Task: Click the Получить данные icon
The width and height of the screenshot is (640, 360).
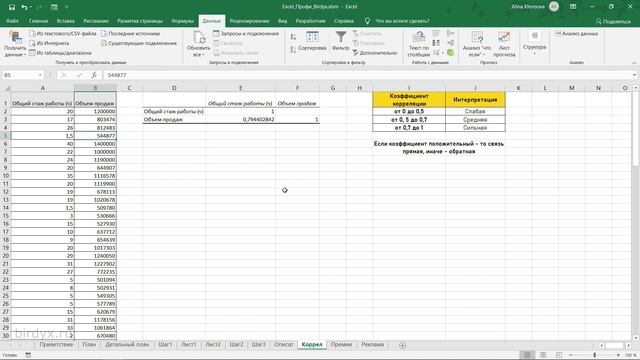Action: 15,38
